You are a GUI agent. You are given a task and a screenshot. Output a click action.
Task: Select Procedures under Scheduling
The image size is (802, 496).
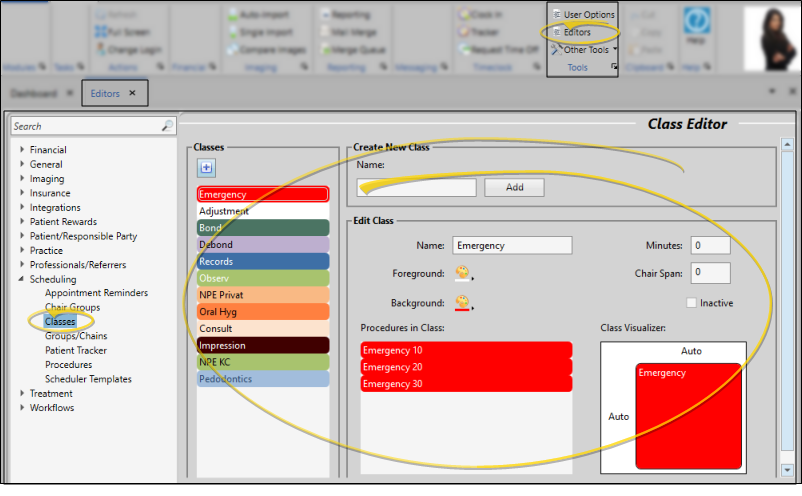[x=68, y=365]
